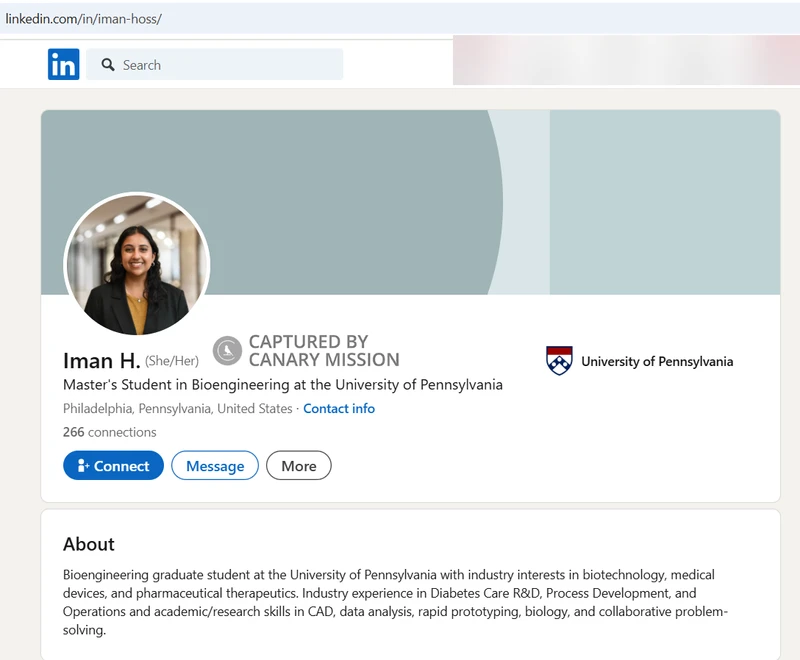800x660 pixels.
Task: Open the Contact info link
Action: pos(339,409)
